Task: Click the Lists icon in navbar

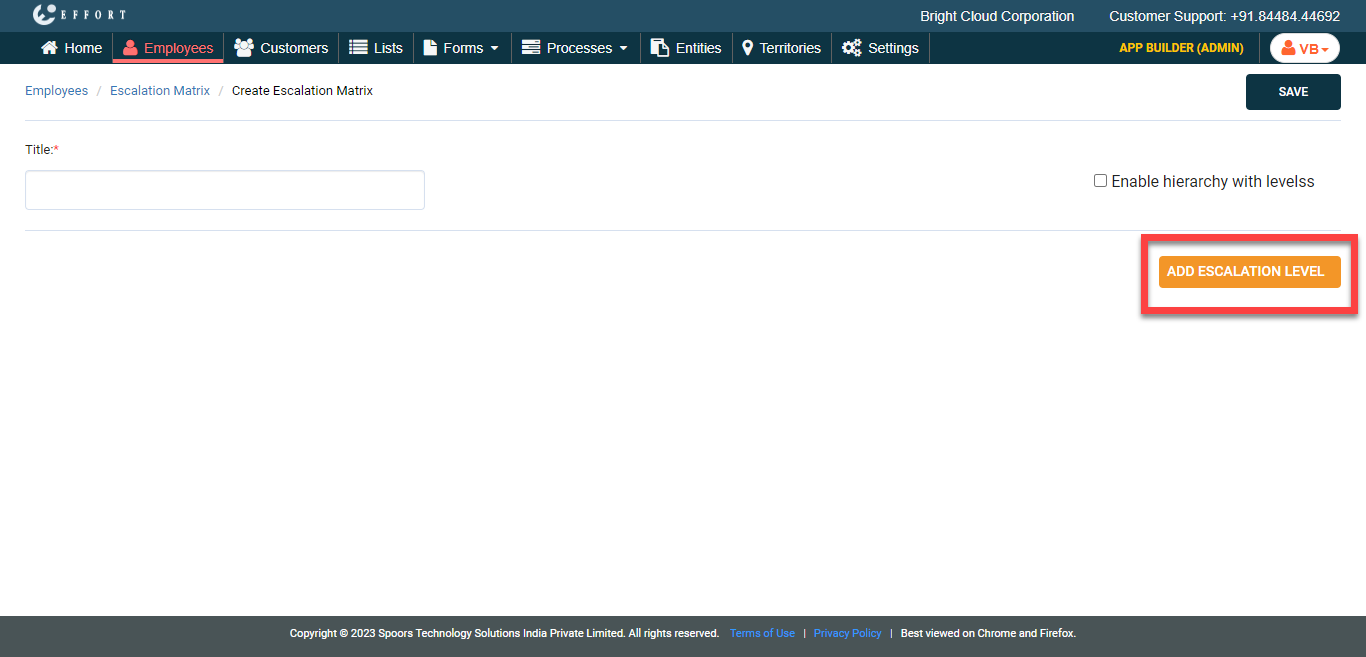Action: [x=358, y=48]
